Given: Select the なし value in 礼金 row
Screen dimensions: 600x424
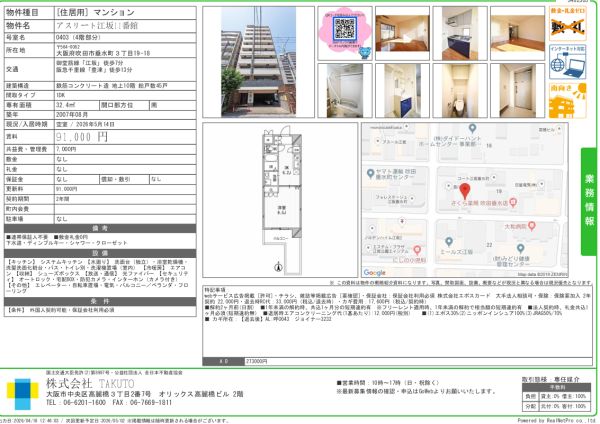Looking at the screenshot, I should [x=62, y=169].
